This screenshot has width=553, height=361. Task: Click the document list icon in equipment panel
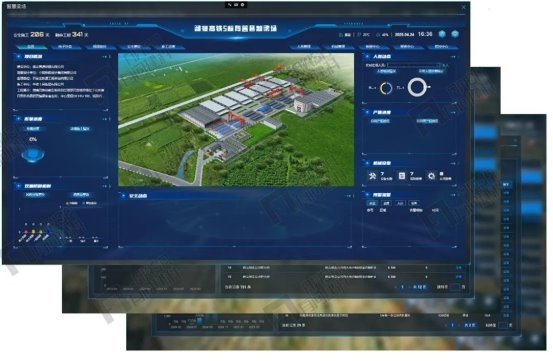(x=402, y=176)
